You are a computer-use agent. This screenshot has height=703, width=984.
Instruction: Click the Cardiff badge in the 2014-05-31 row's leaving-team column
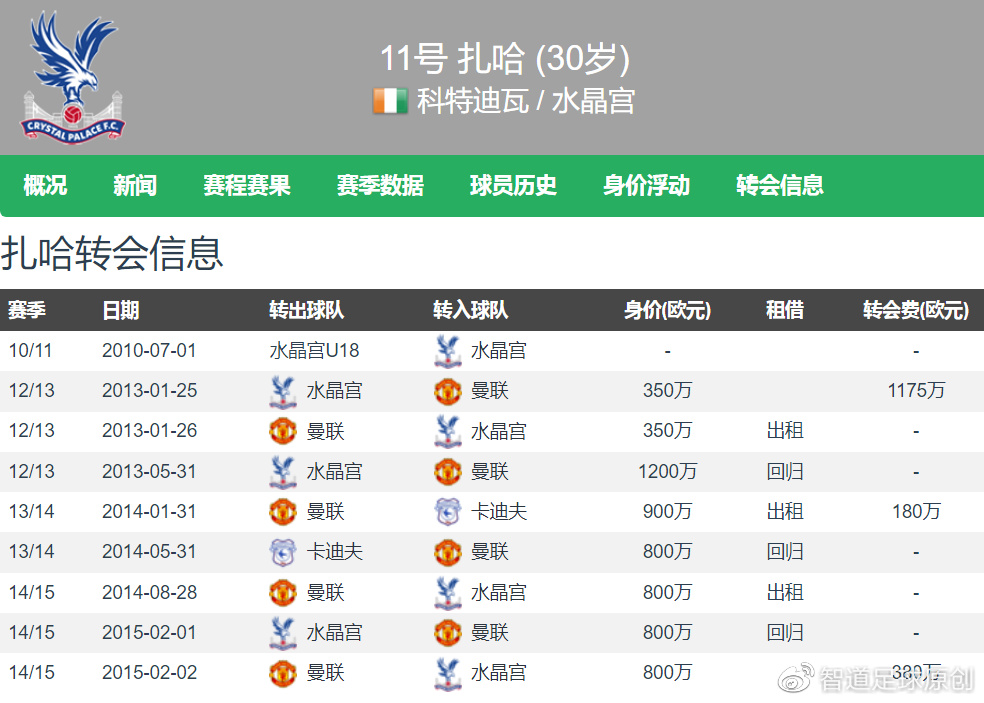tap(284, 552)
